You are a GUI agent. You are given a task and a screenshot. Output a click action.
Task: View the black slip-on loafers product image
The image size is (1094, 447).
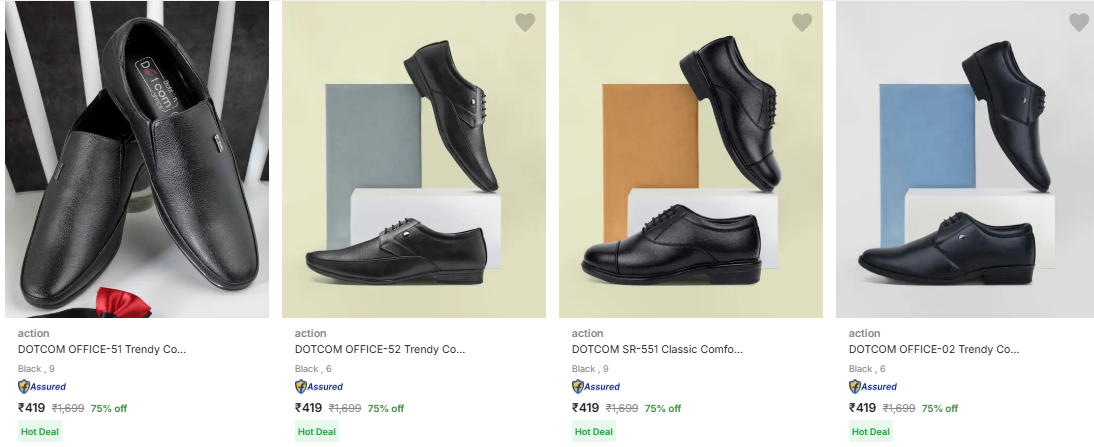(x=137, y=160)
